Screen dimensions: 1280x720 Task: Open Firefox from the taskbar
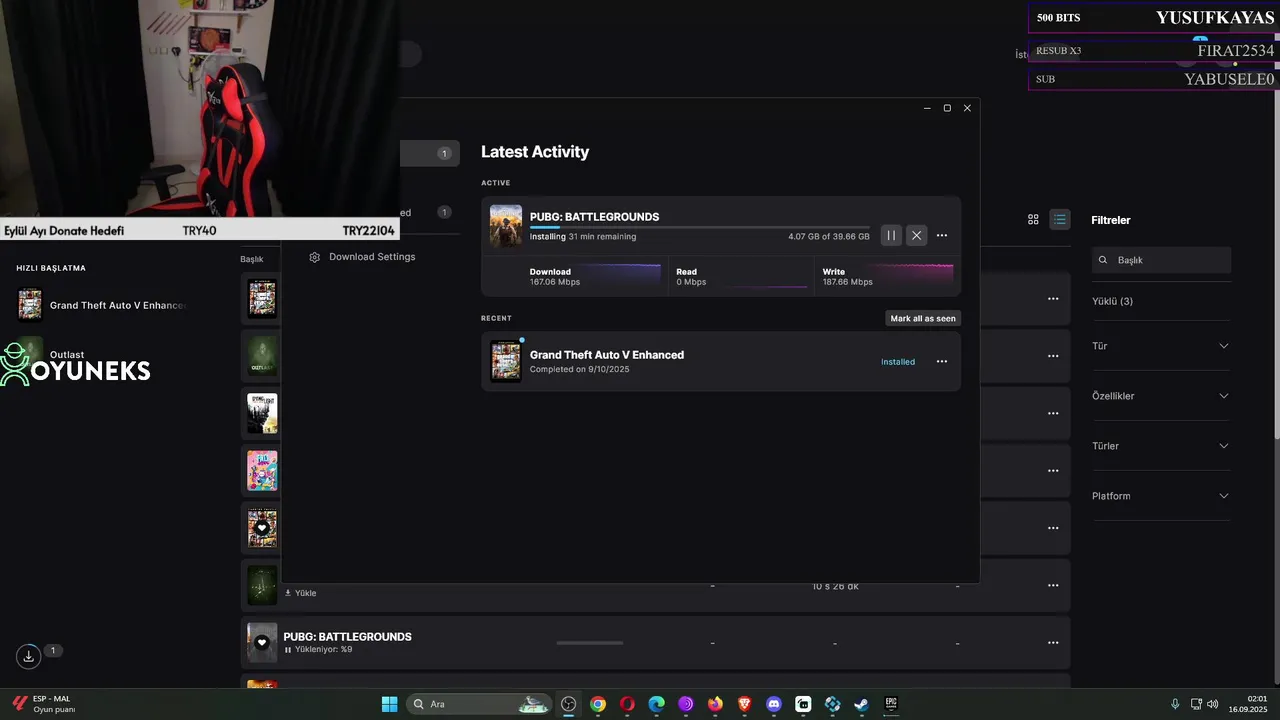click(715, 704)
